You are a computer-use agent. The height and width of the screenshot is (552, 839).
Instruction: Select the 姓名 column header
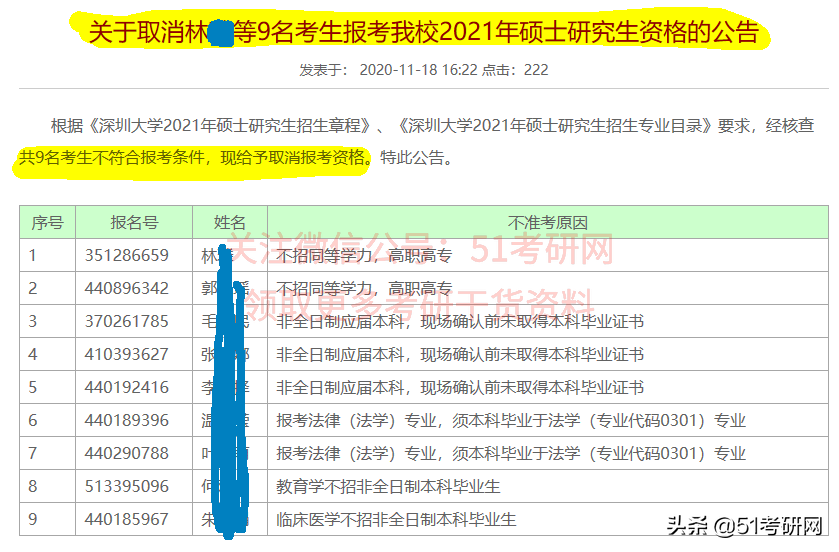coord(230,223)
